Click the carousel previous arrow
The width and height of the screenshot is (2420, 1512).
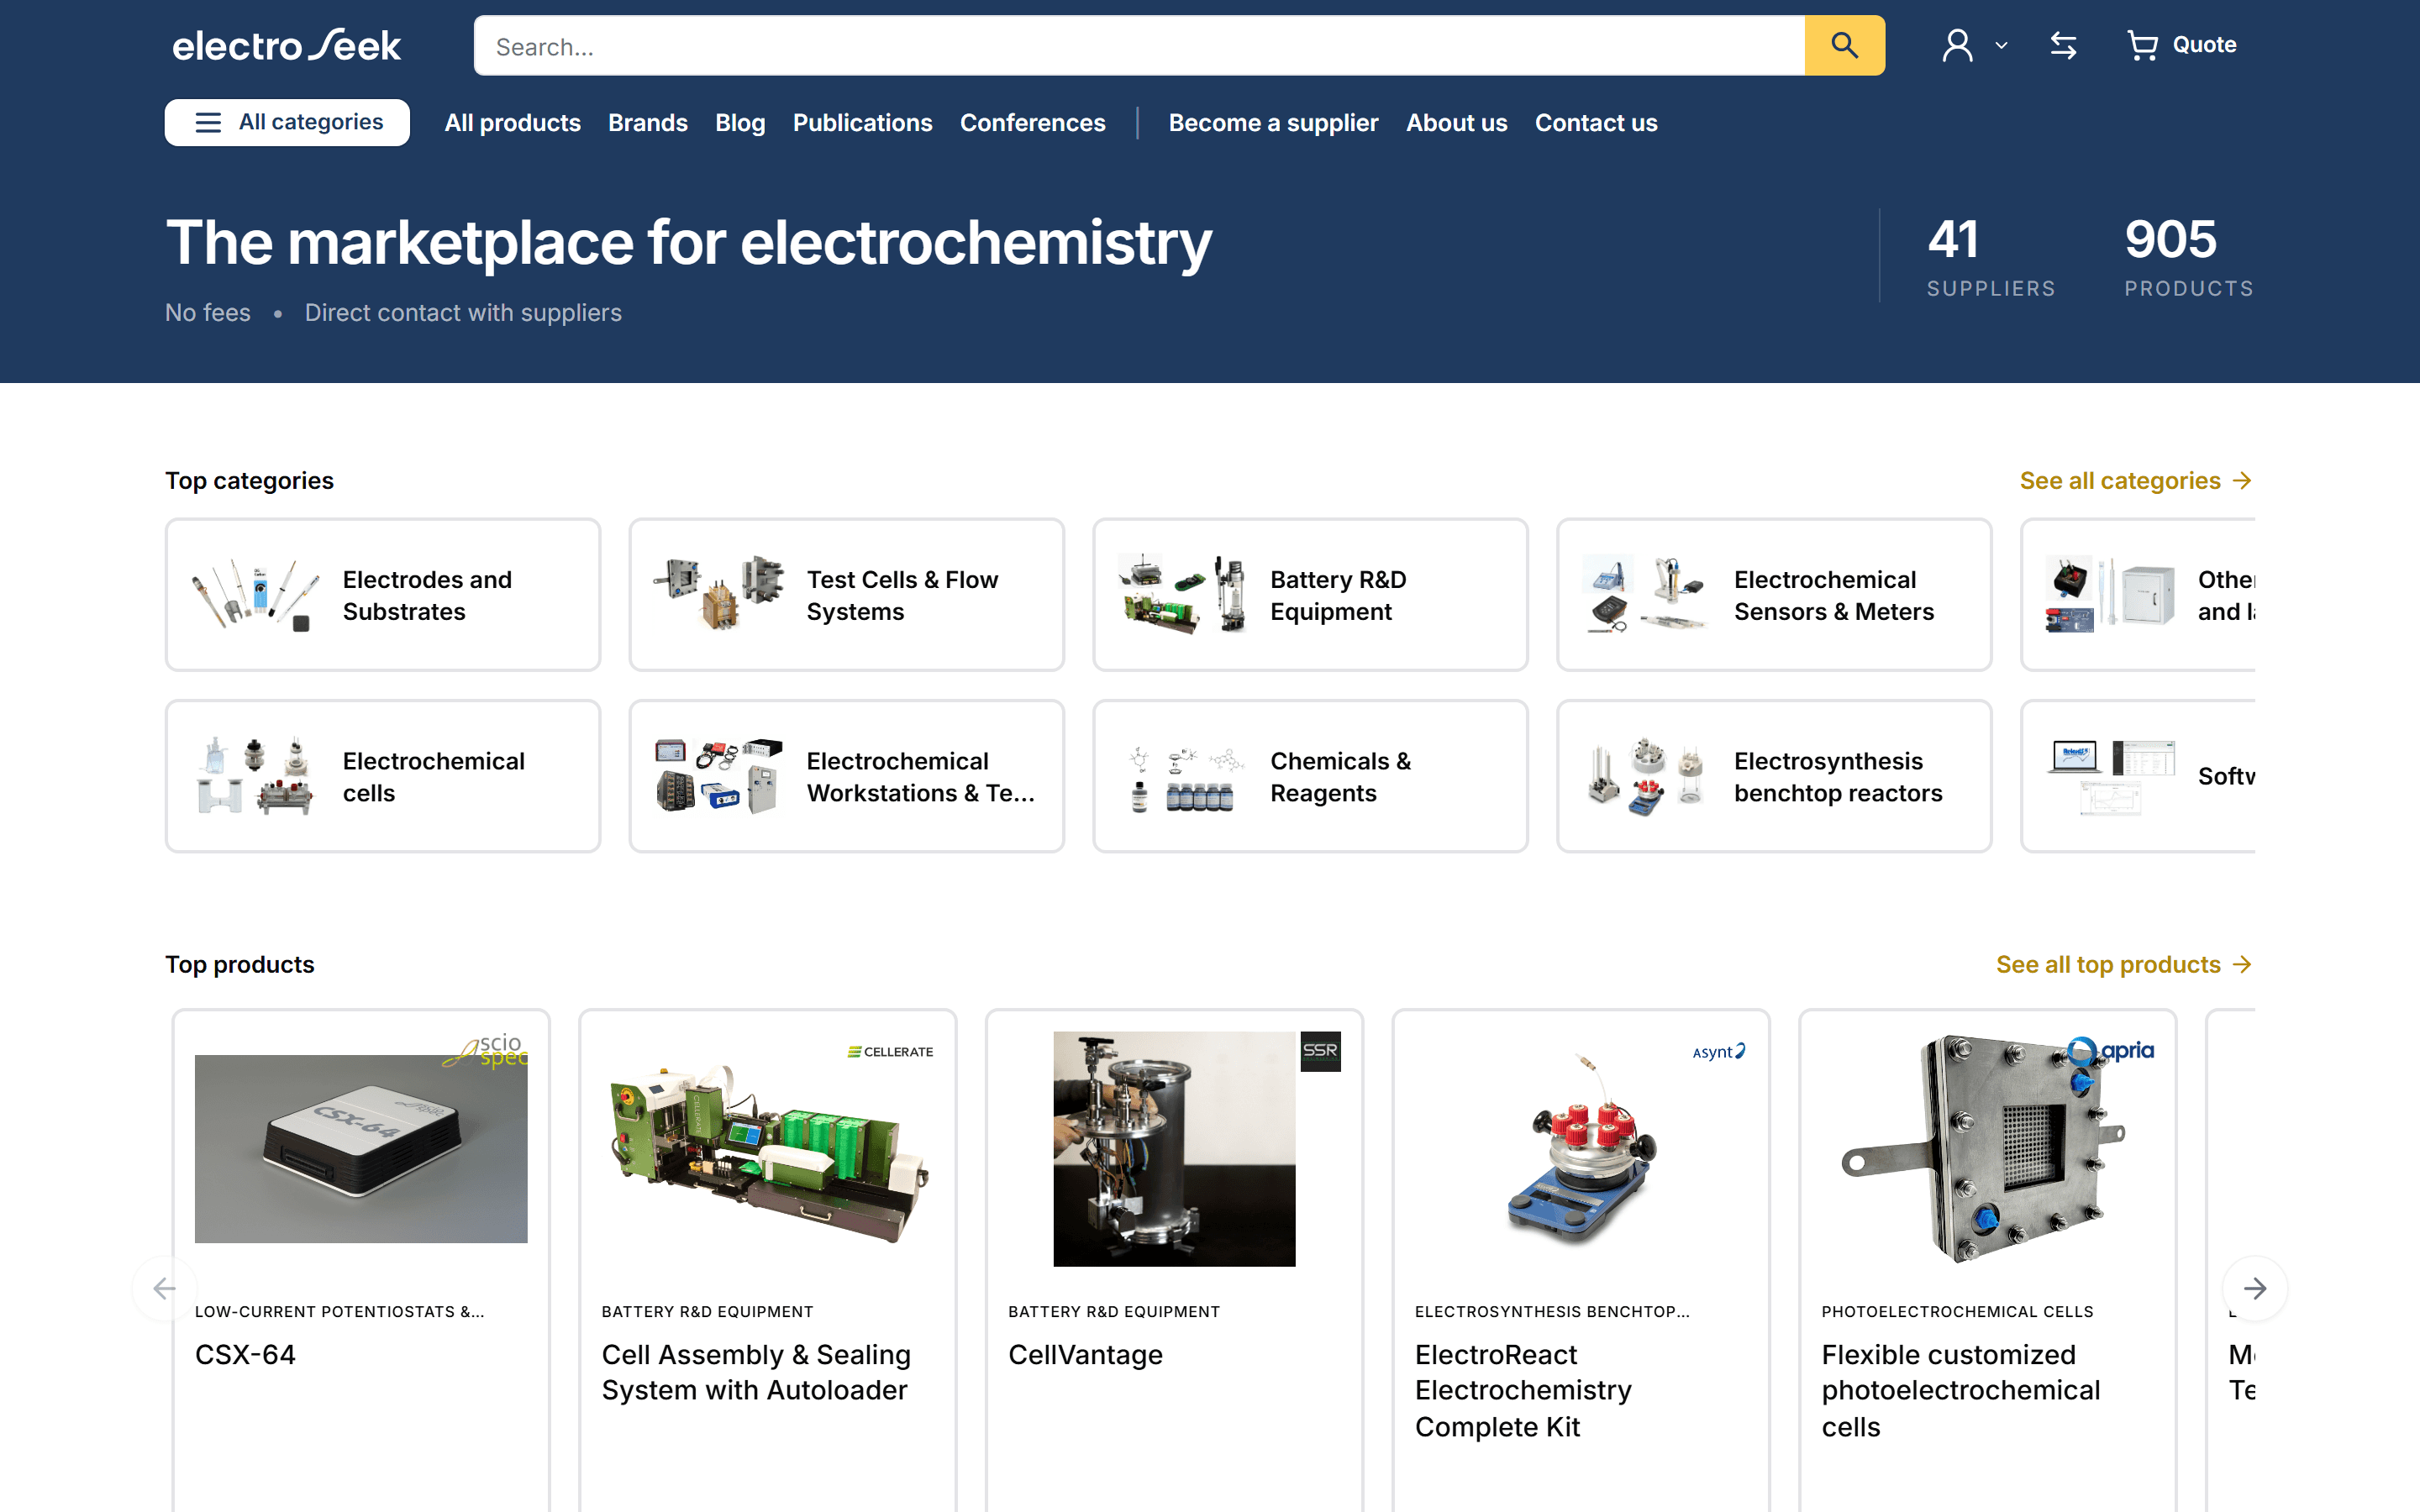pyautogui.click(x=165, y=1288)
